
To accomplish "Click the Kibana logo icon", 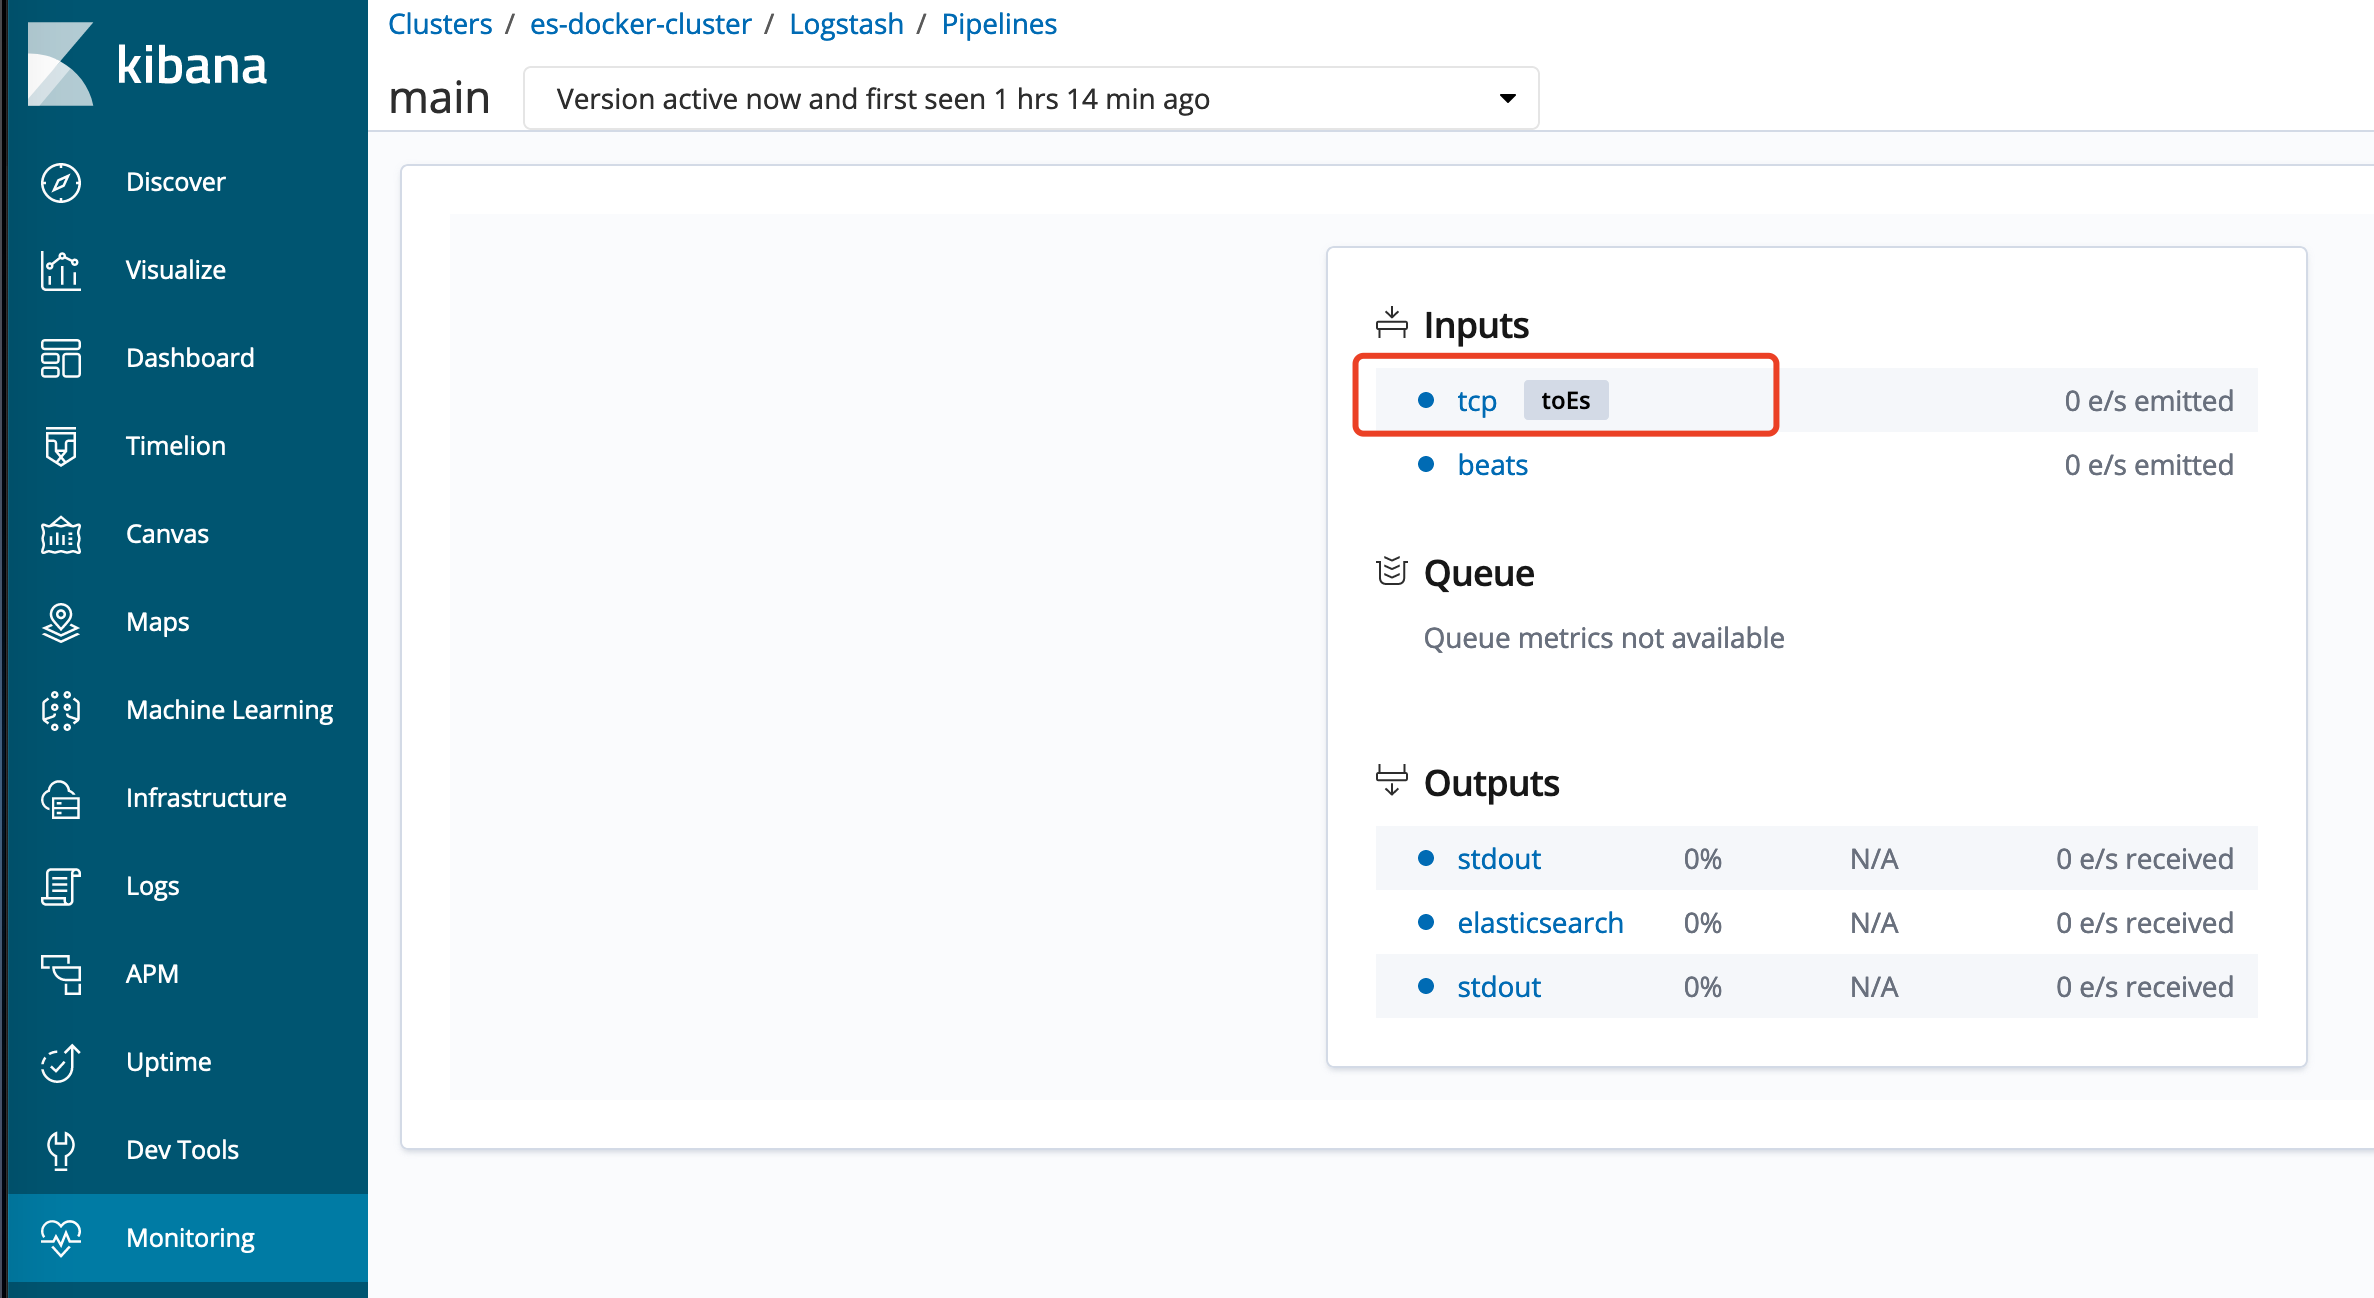I will tap(60, 64).
